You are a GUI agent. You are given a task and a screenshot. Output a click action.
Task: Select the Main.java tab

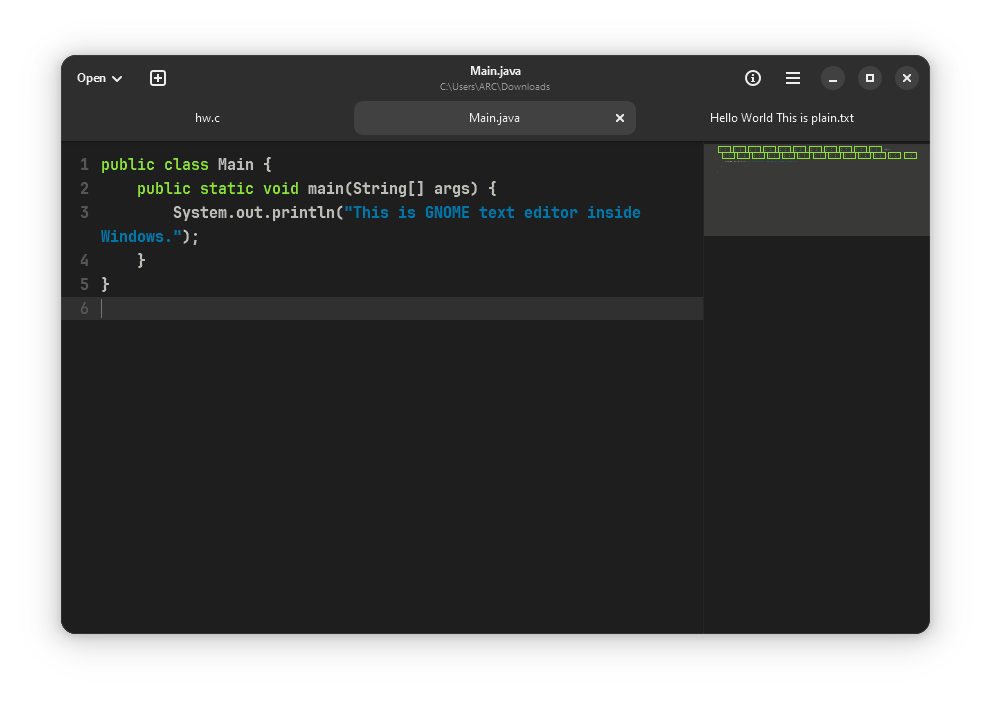coord(494,118)
